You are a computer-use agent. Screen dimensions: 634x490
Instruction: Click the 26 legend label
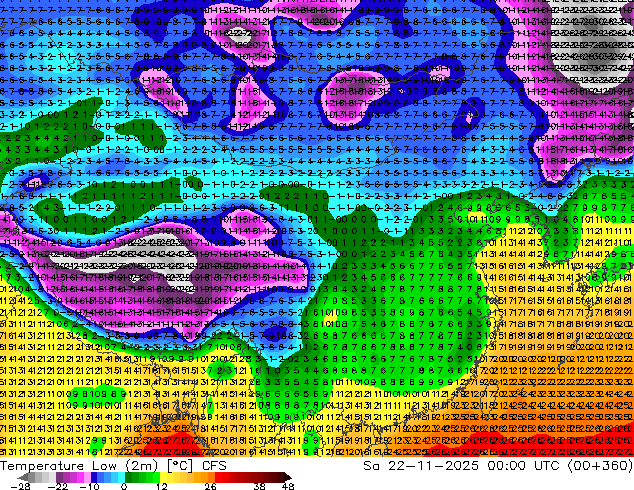pos(210,486)
